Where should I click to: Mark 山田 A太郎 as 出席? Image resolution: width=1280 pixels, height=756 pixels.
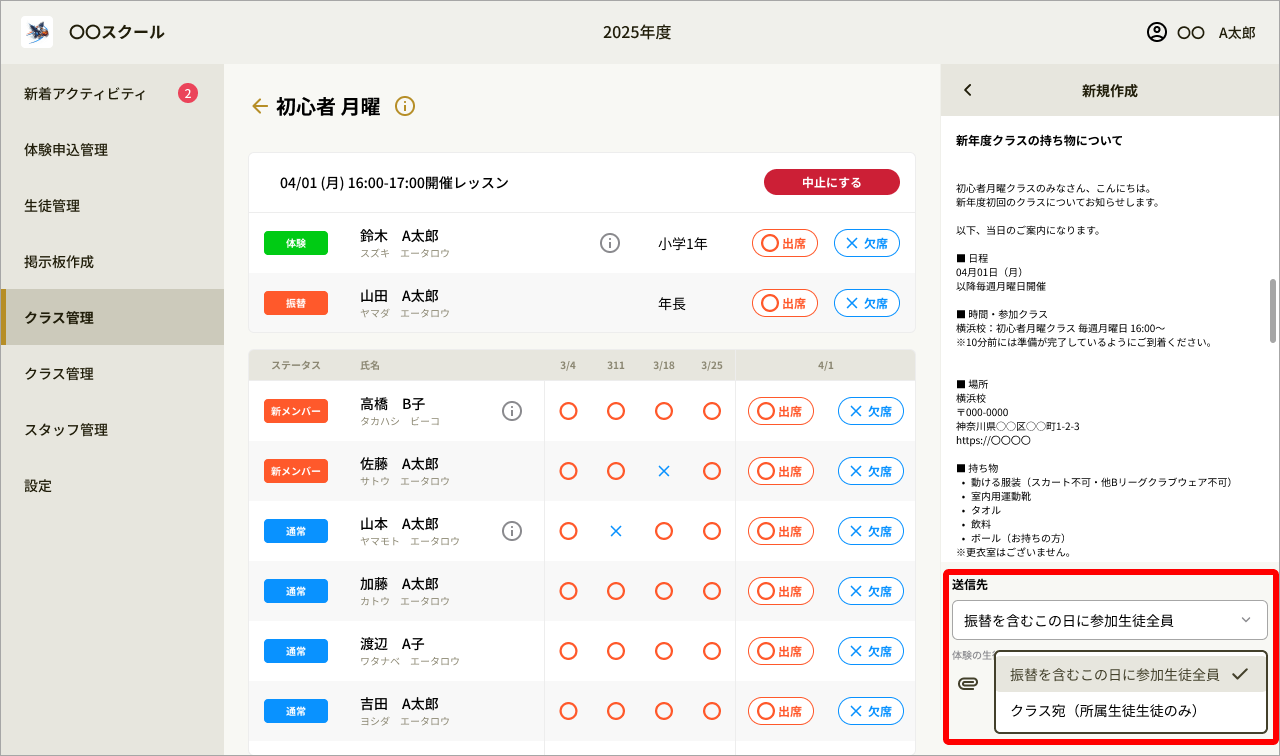(x=784, y=302)
